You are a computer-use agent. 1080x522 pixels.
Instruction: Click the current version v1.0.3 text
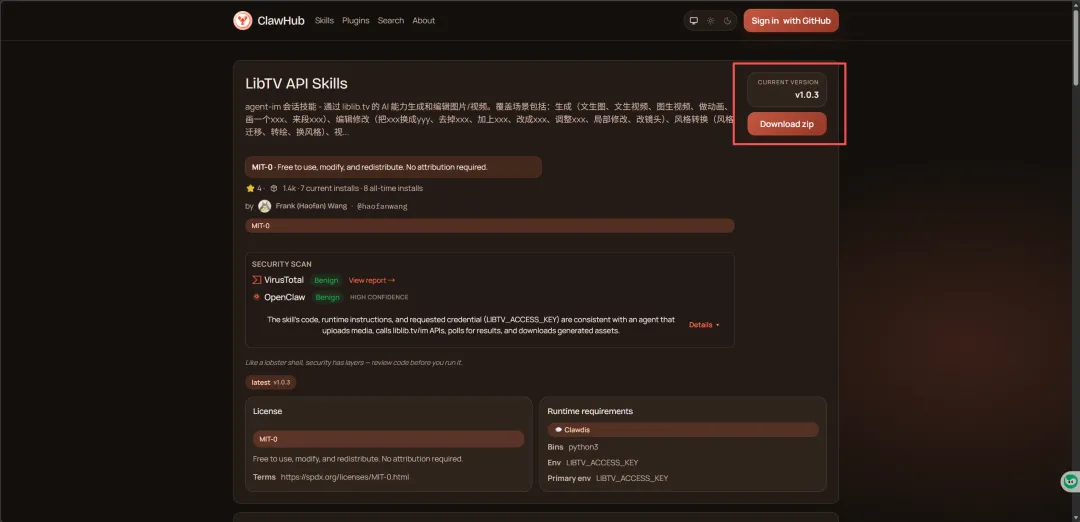pyautogui.click(x=807, y=95)
